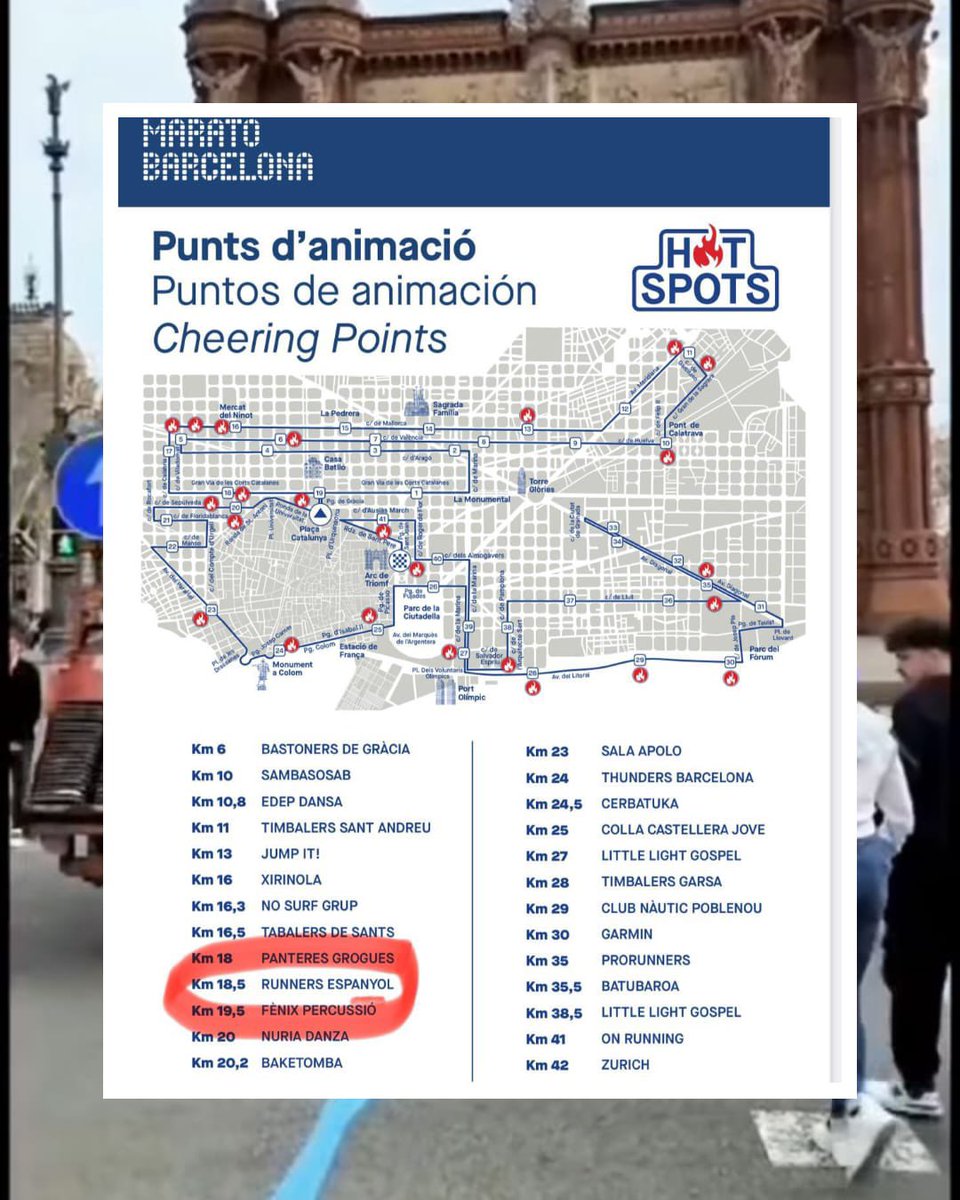Viewport: 960px width, 1200px height.
Task: Select the Km 24 Thunders Barcelona row
Action: [639, 777]
